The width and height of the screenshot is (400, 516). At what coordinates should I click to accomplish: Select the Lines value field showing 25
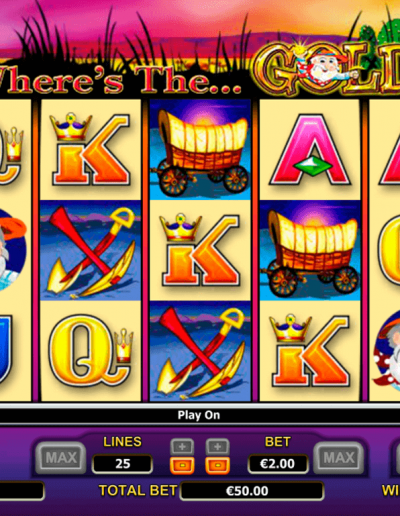pyautogui.click(x=122, y=464)
